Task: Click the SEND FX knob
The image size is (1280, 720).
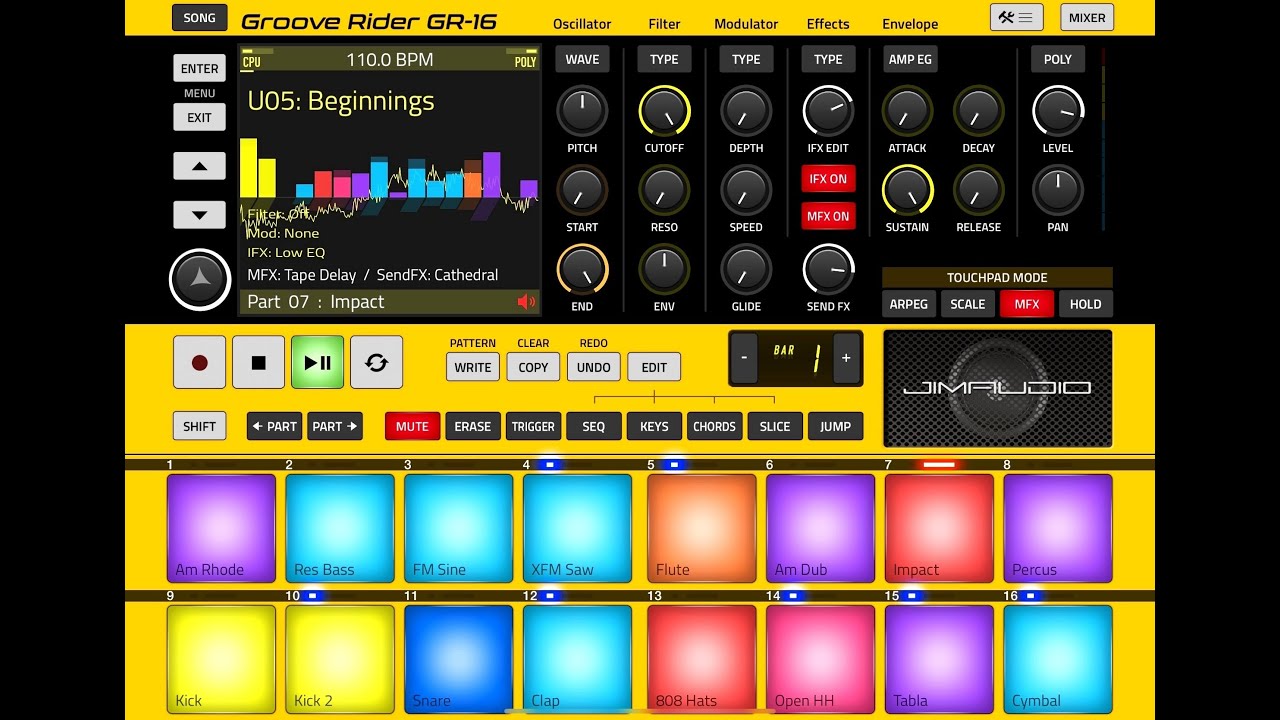Action: pyautogui.click(x=828, y=269)
